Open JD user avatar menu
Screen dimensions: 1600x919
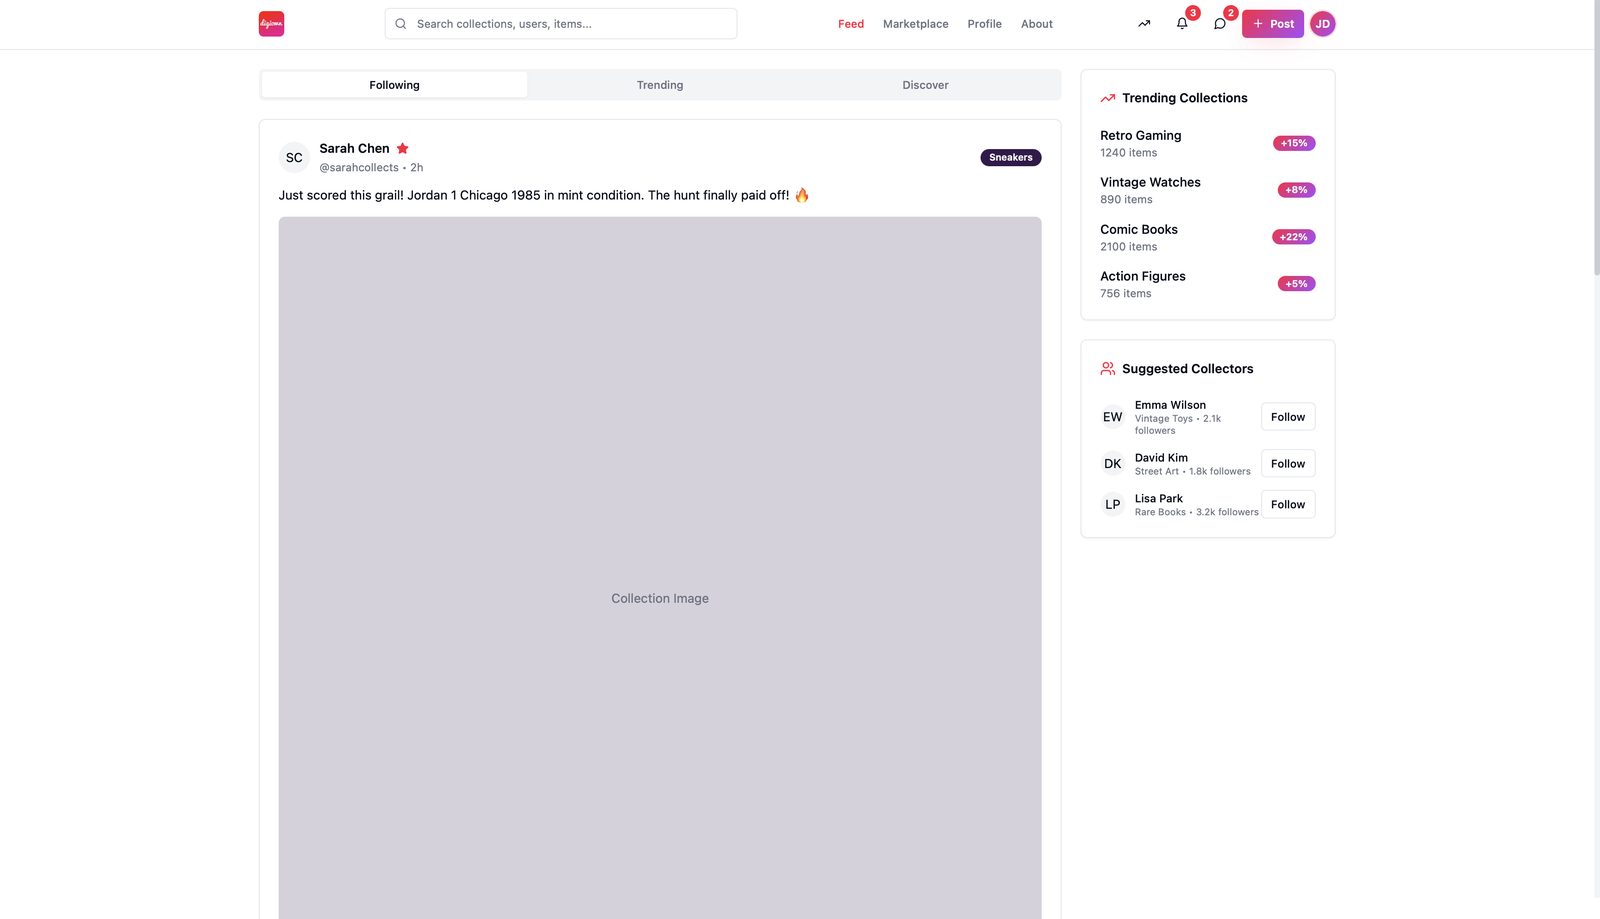(1323, 24)
